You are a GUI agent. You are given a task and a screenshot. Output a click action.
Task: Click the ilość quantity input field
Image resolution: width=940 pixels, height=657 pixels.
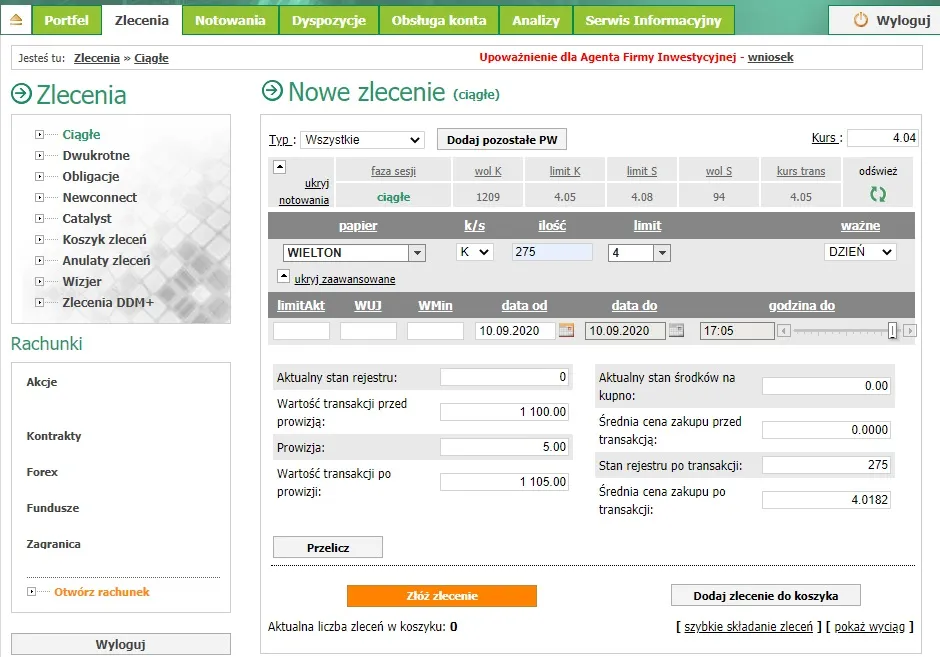(x=552, y=252)
